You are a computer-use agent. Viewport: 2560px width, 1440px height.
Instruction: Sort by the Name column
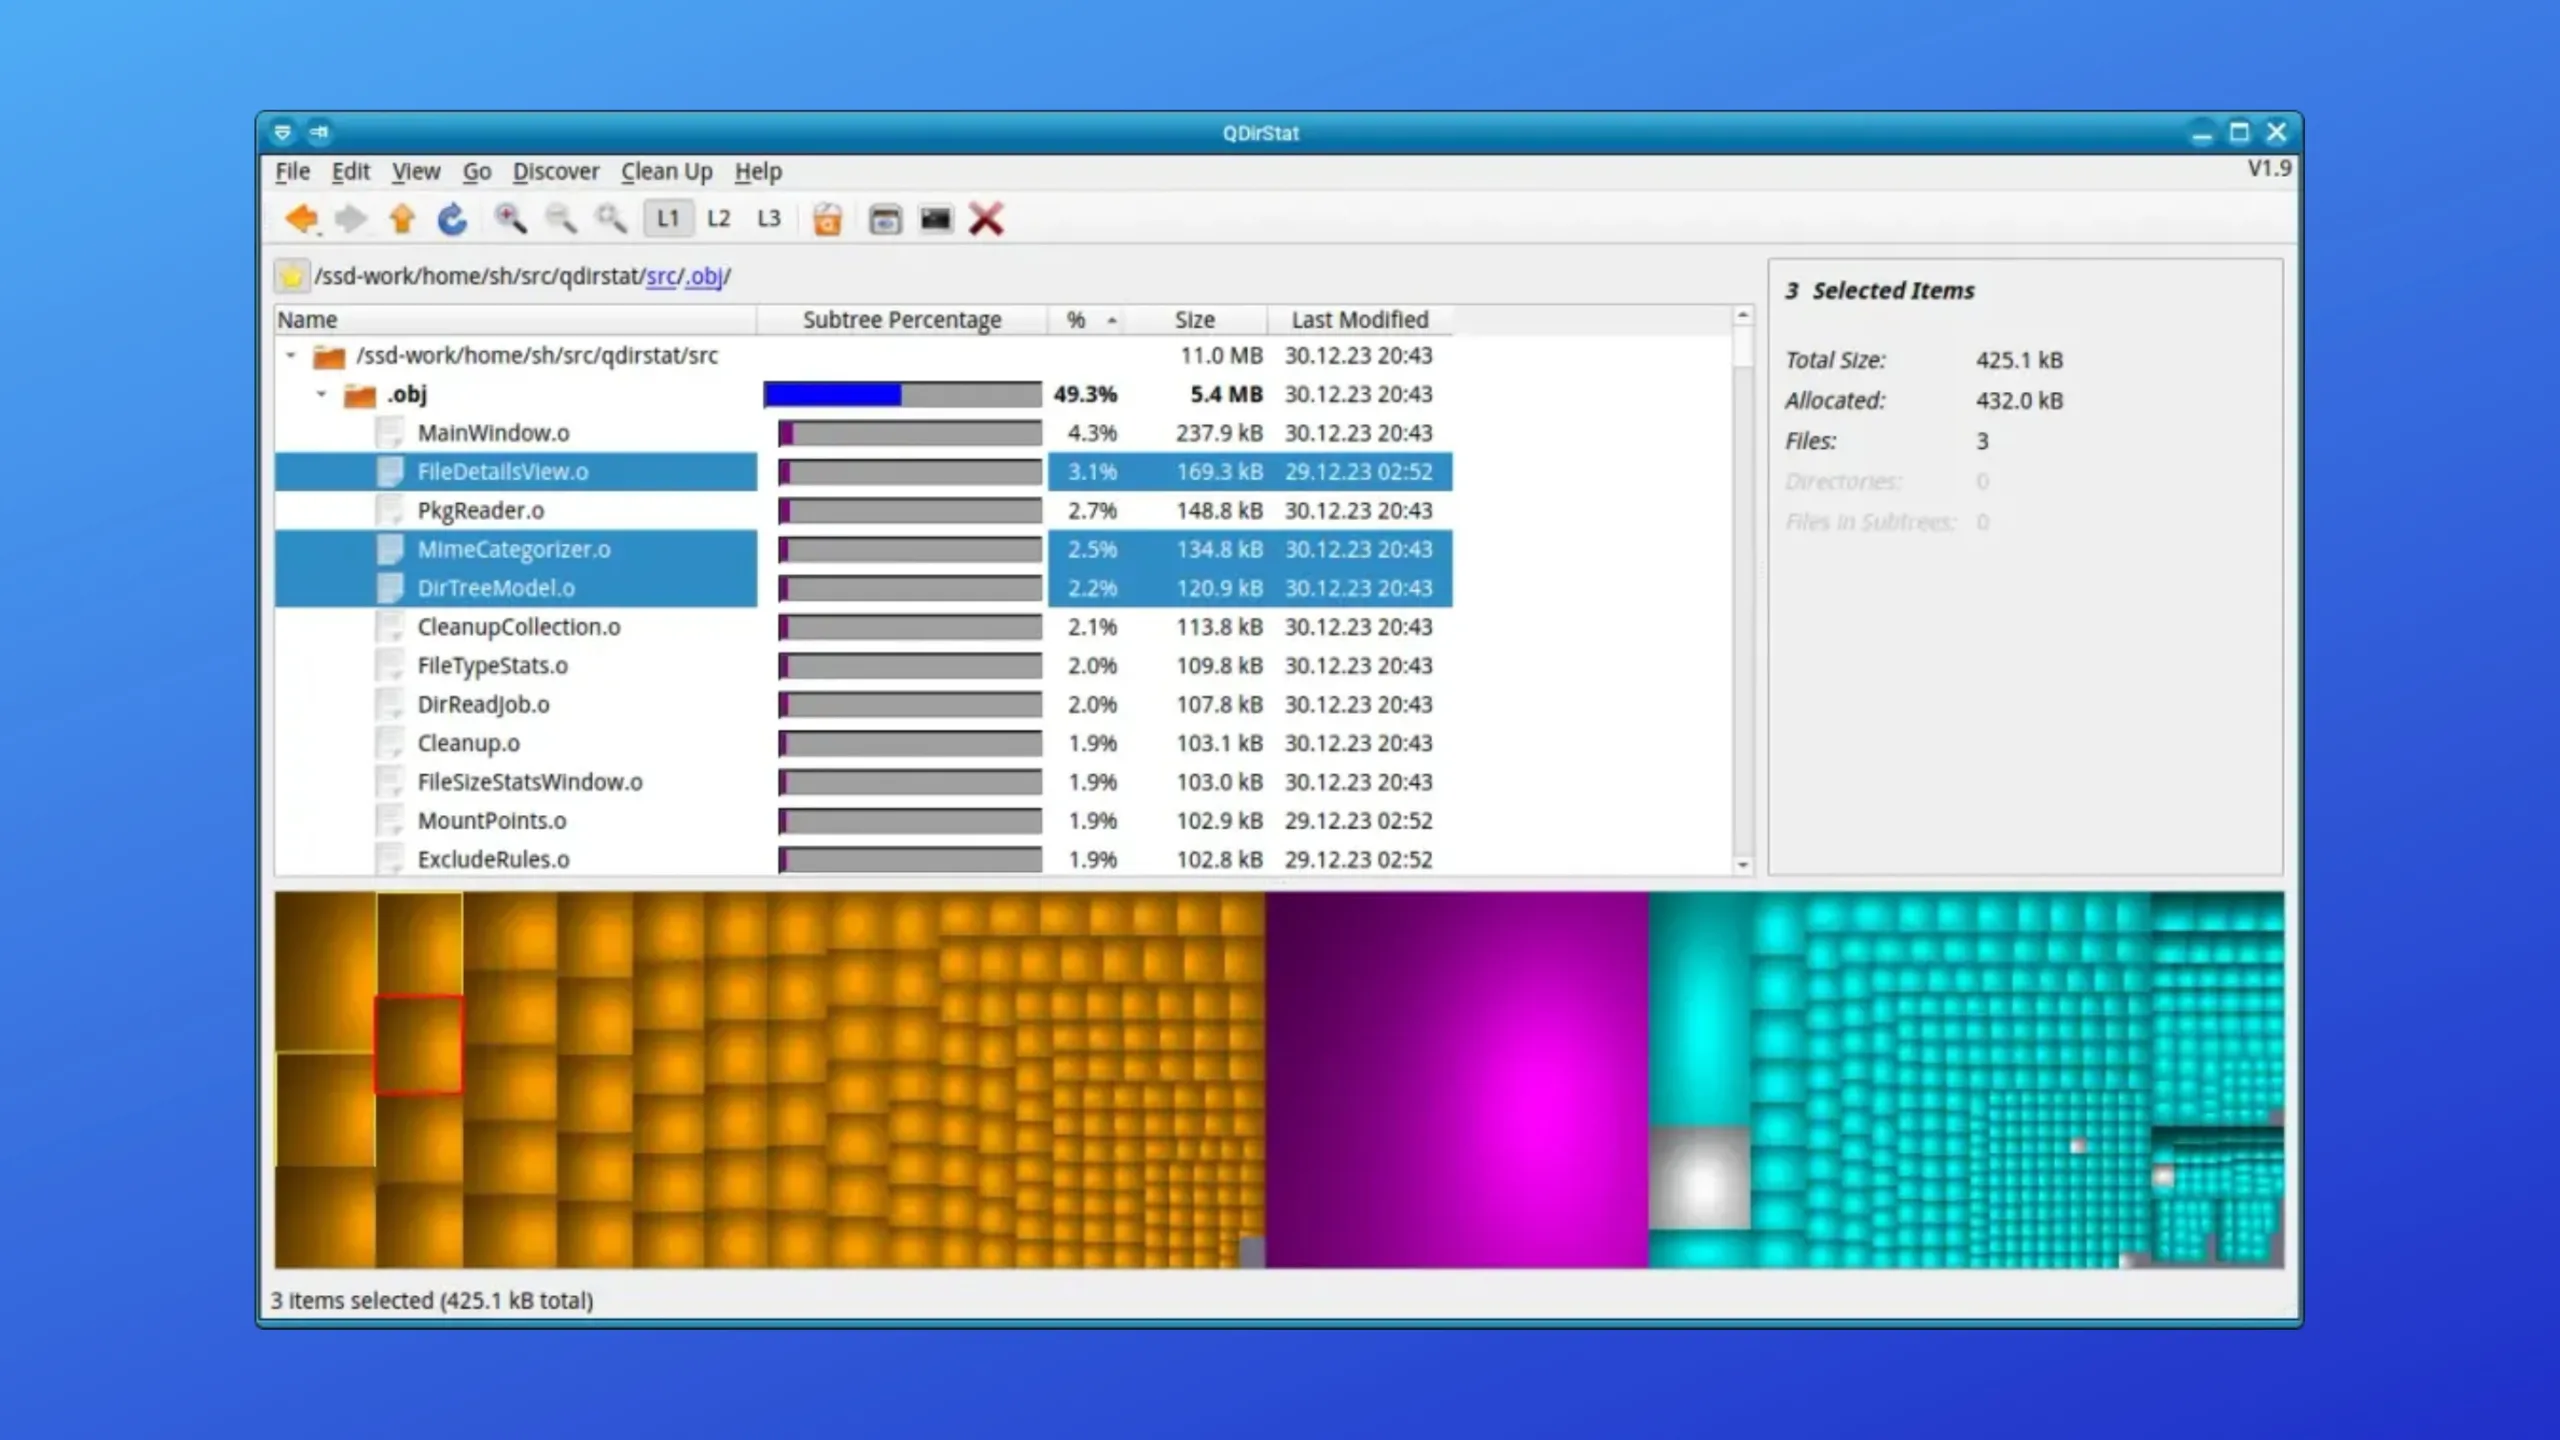[515, 320]
